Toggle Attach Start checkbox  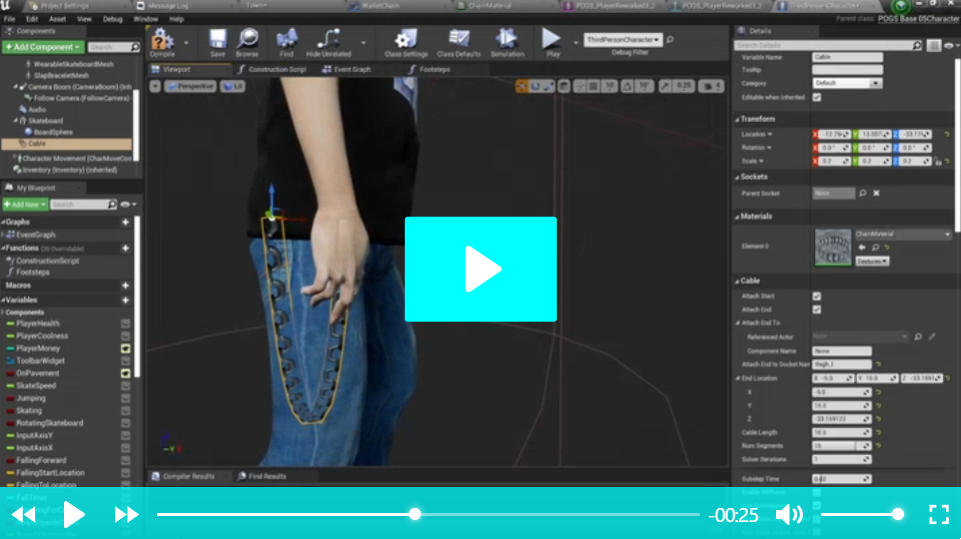tap(816, 296)
